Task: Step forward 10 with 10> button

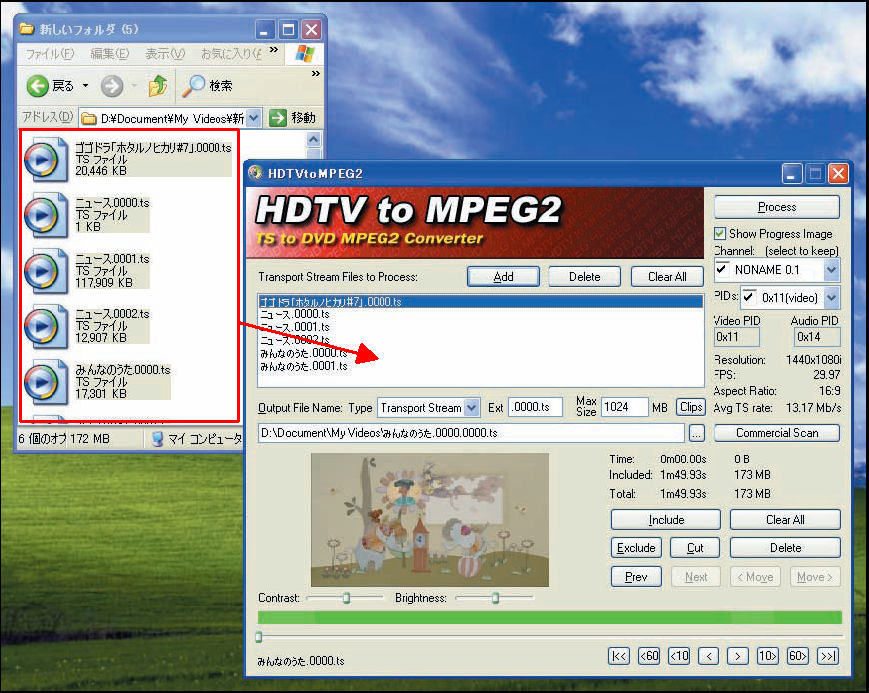Action: point(768,656)
